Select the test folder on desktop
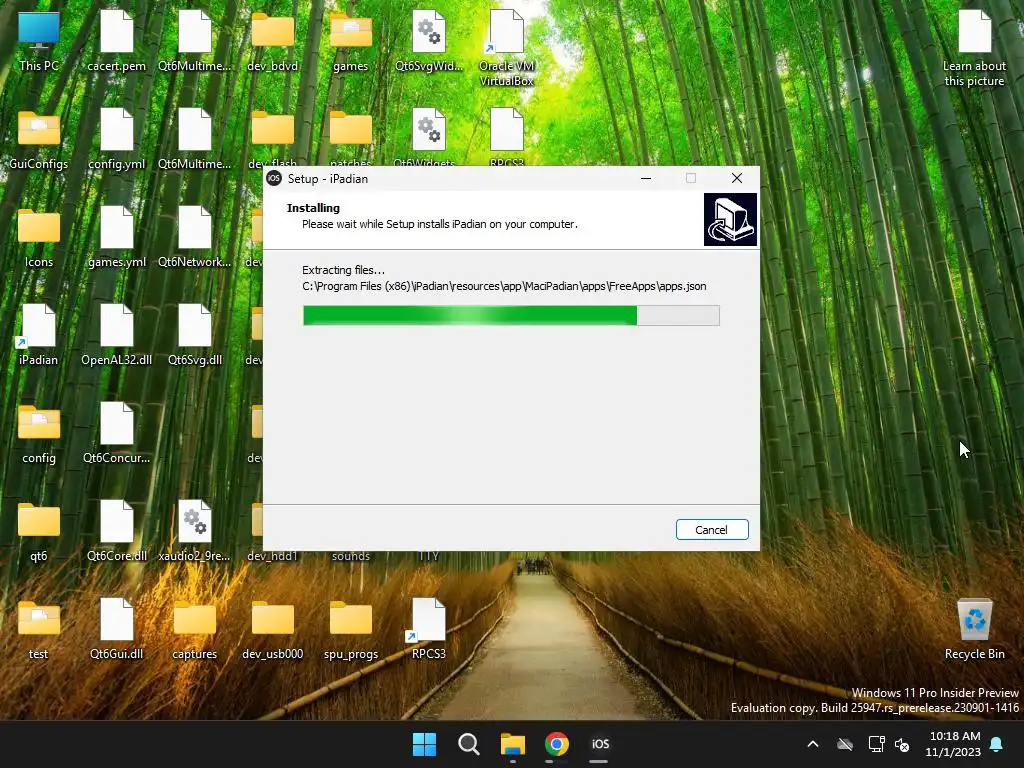Image resolution: width=1024 pixels, height=768 pixels. (39, 629)
